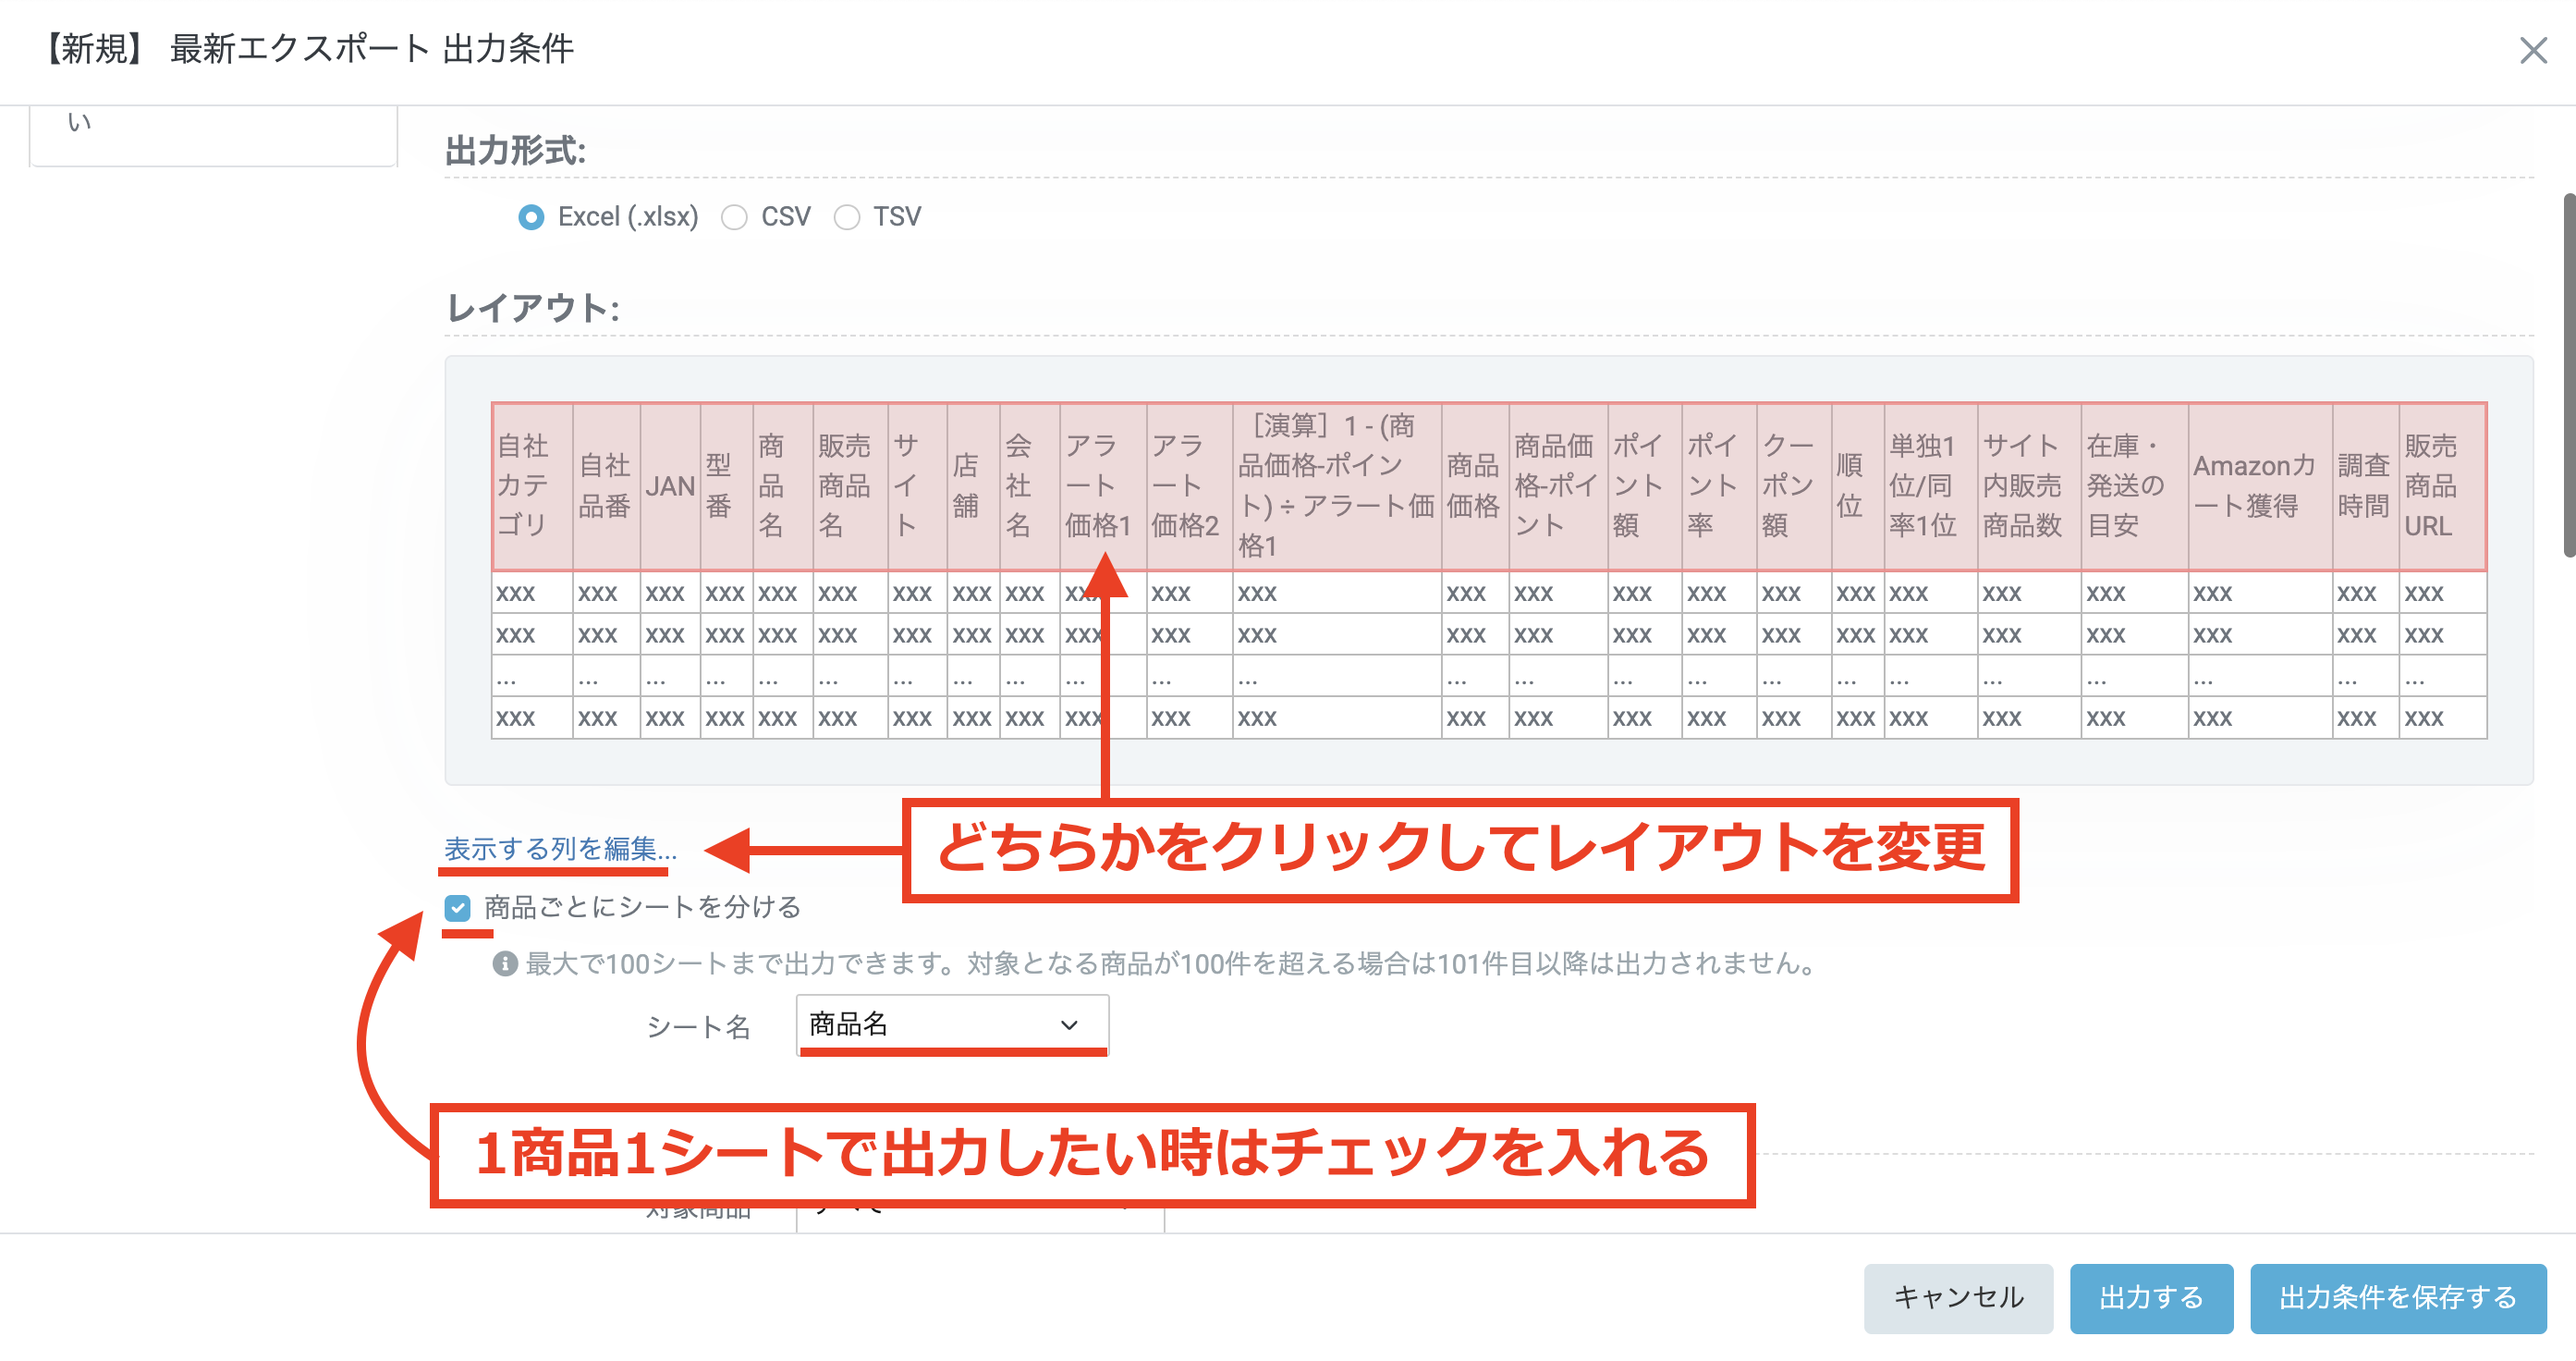Click the info icon beside 100-sheet note

click(504, 963)
